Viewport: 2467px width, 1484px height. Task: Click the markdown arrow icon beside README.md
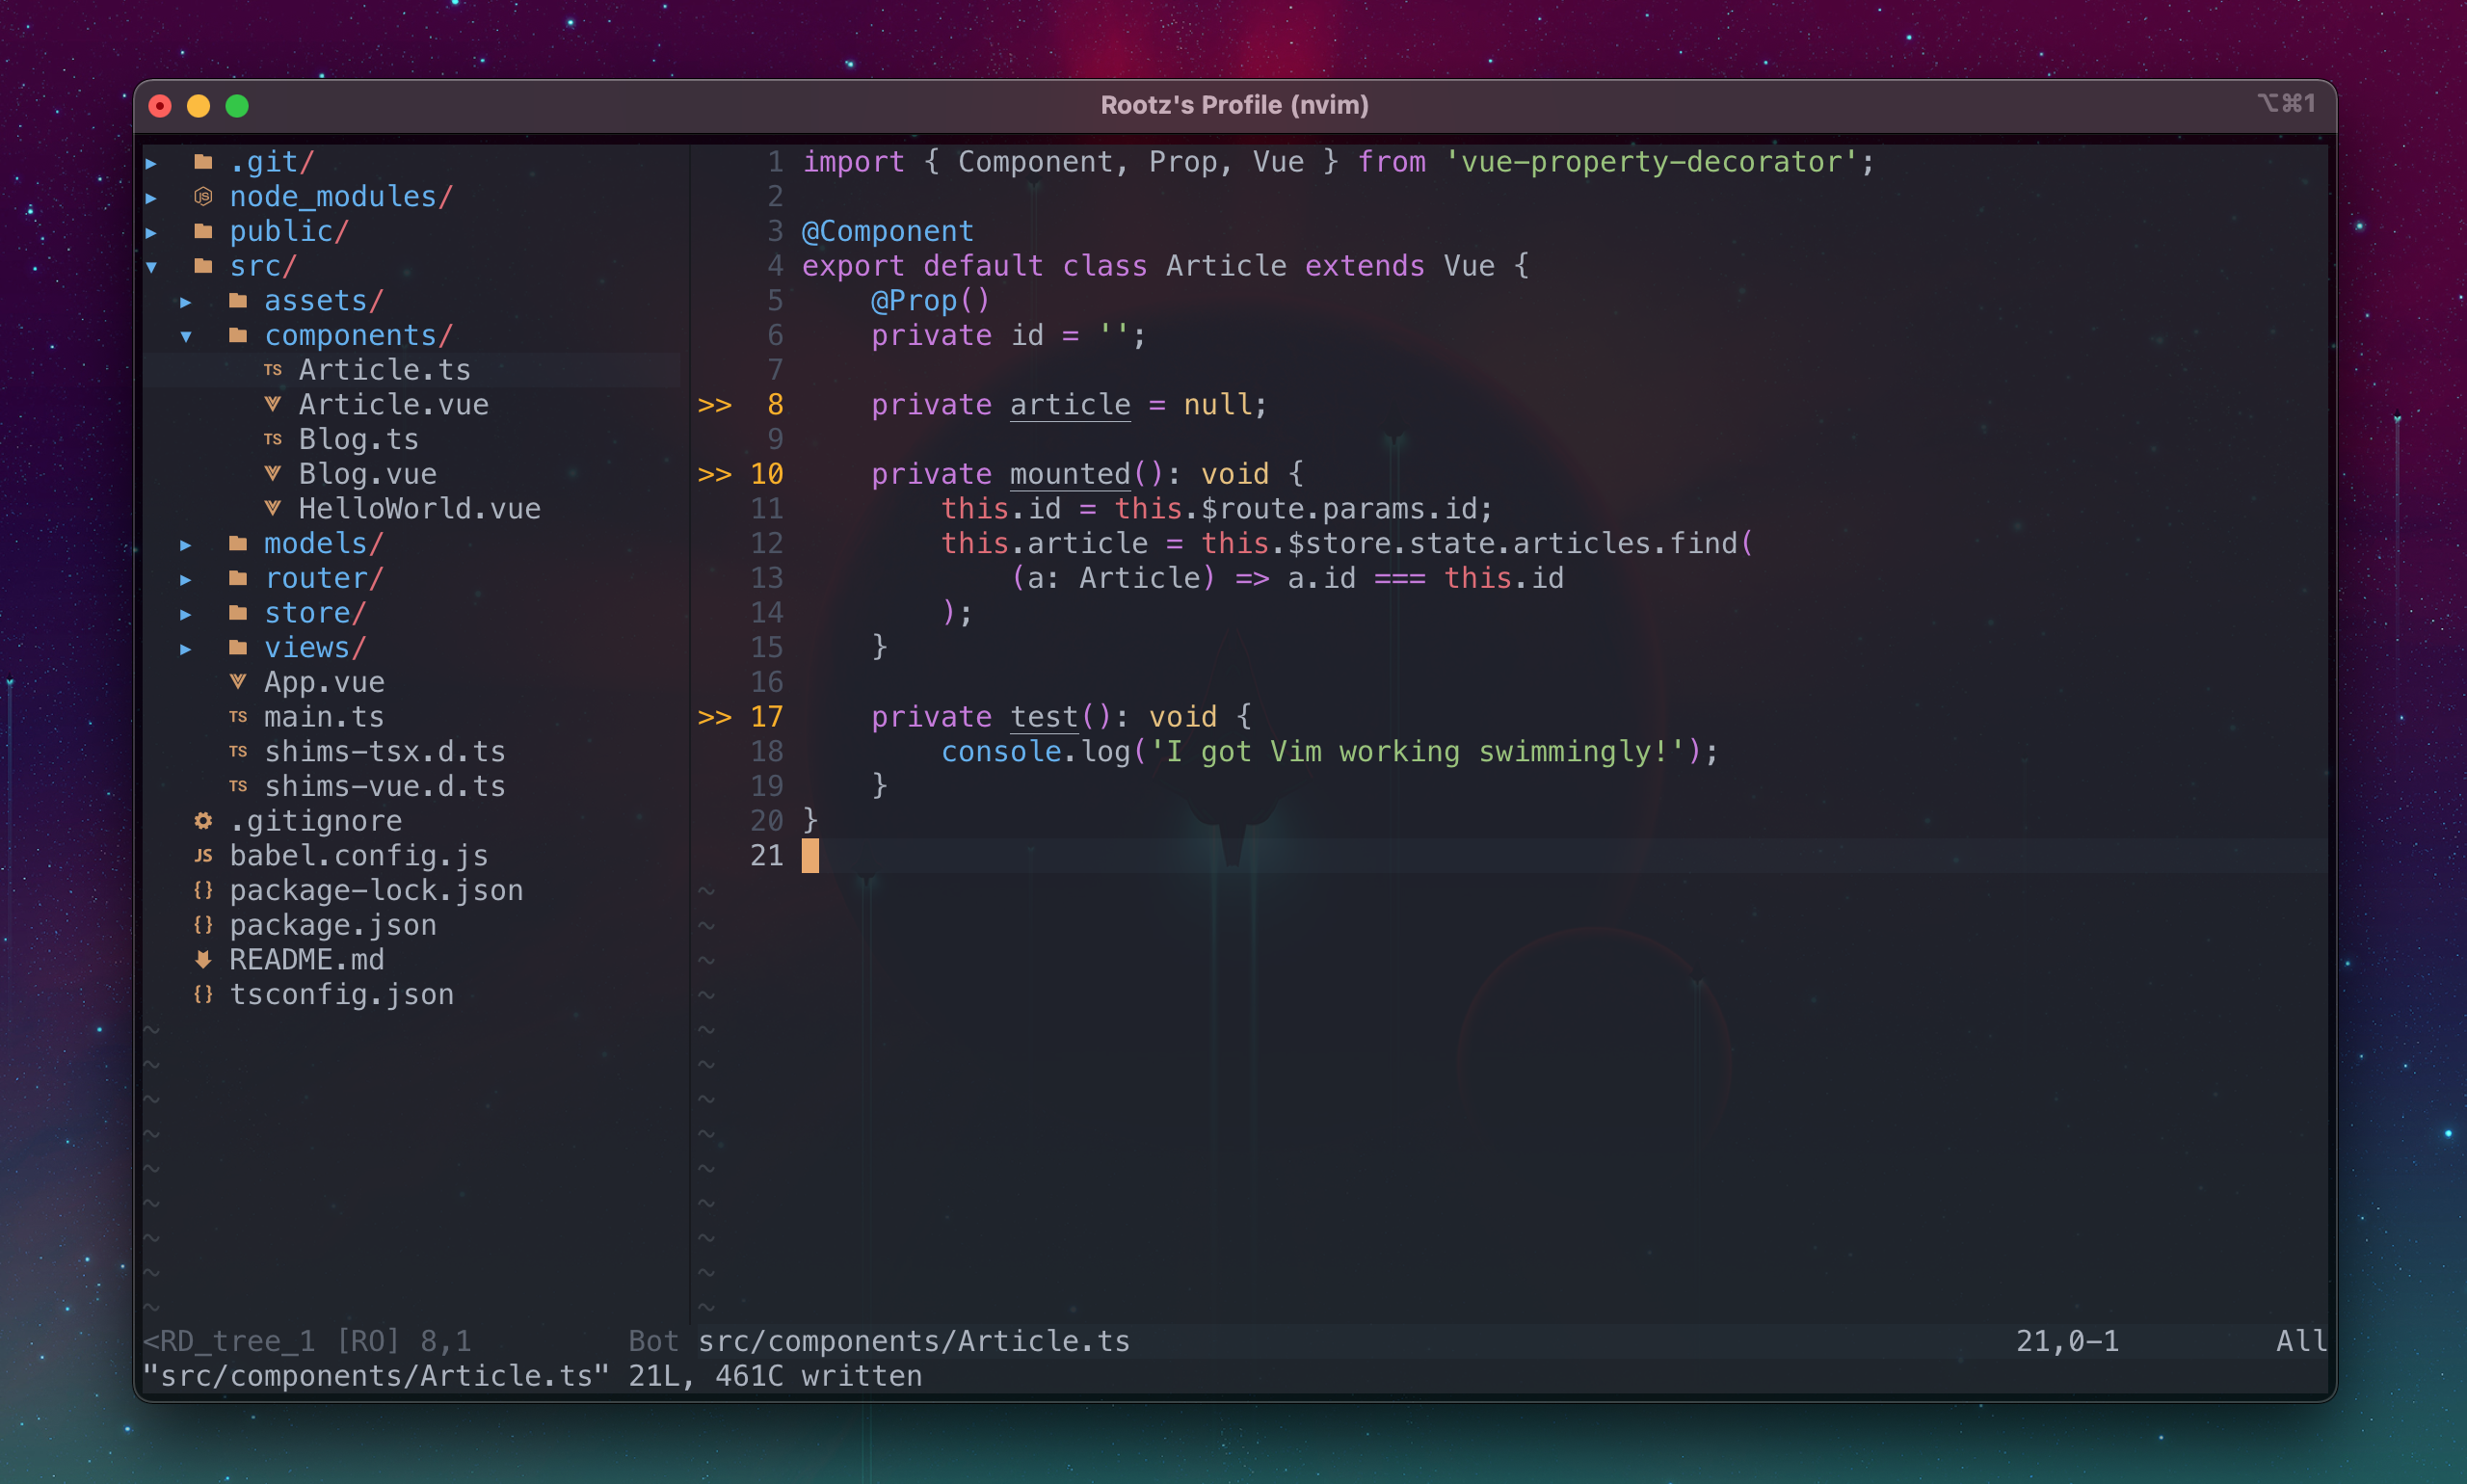point(203,960)
